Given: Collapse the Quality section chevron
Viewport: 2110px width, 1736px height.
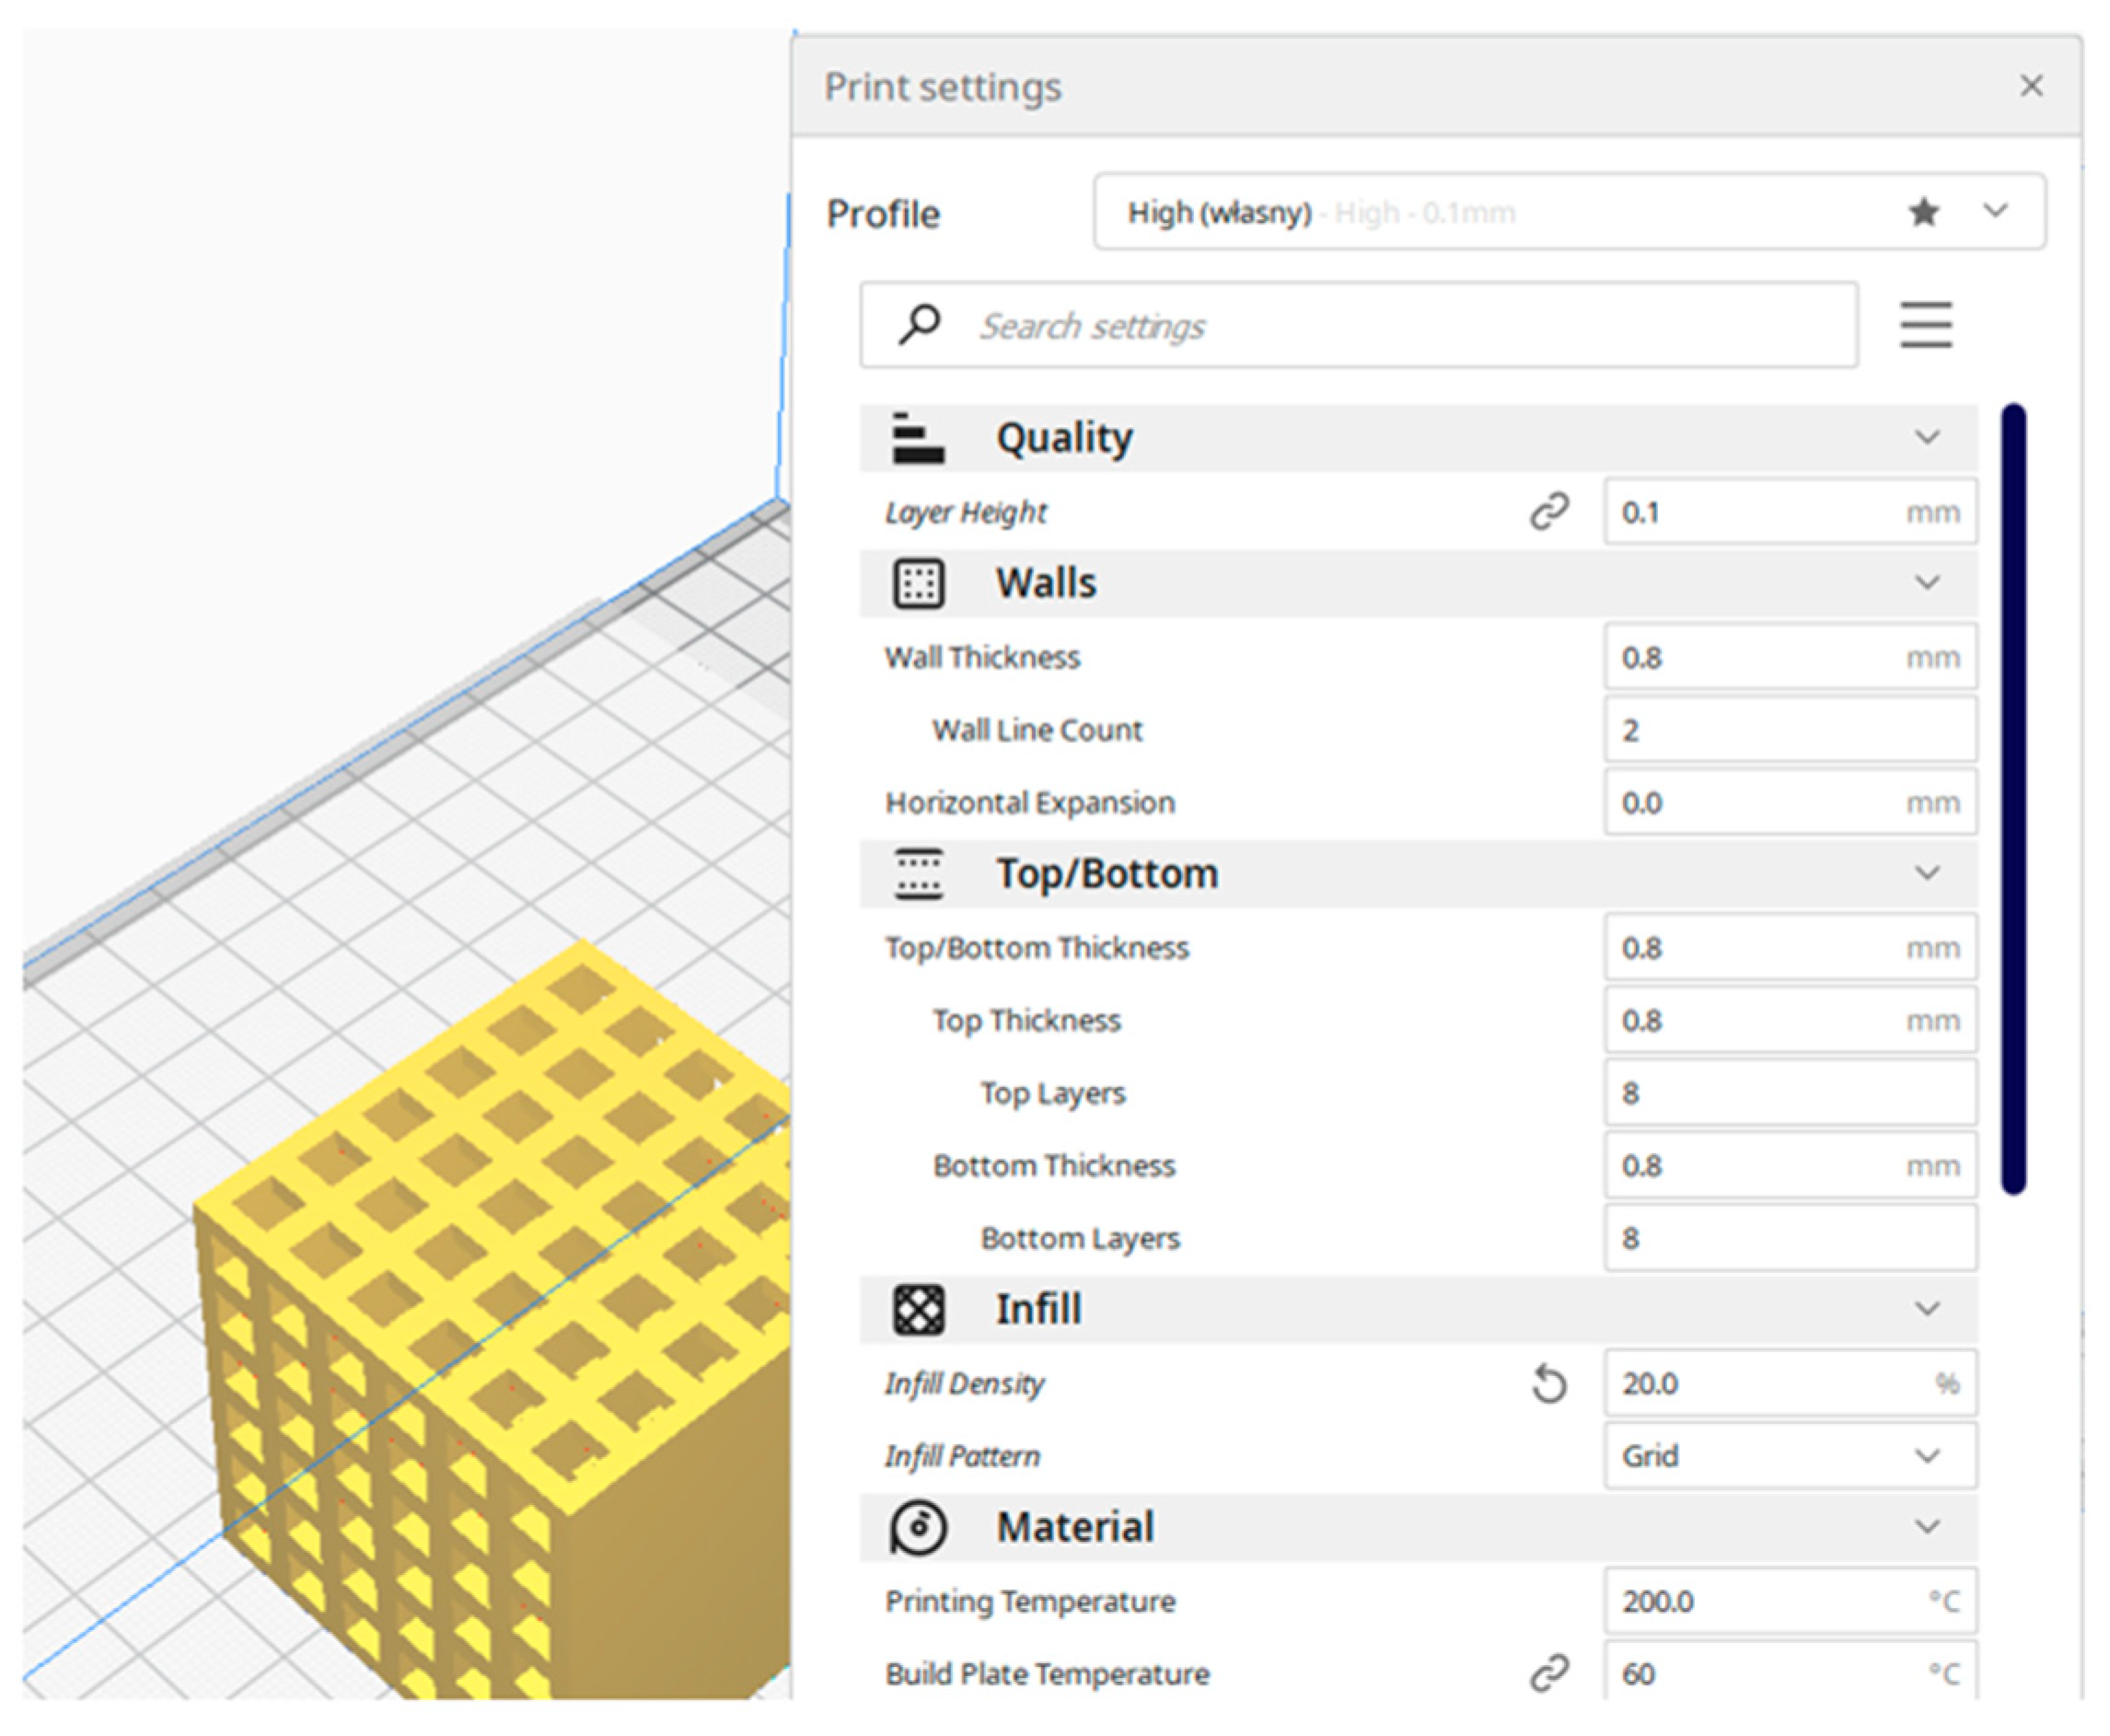Looking at the screenshot, I should click(x=1927, y=438).
